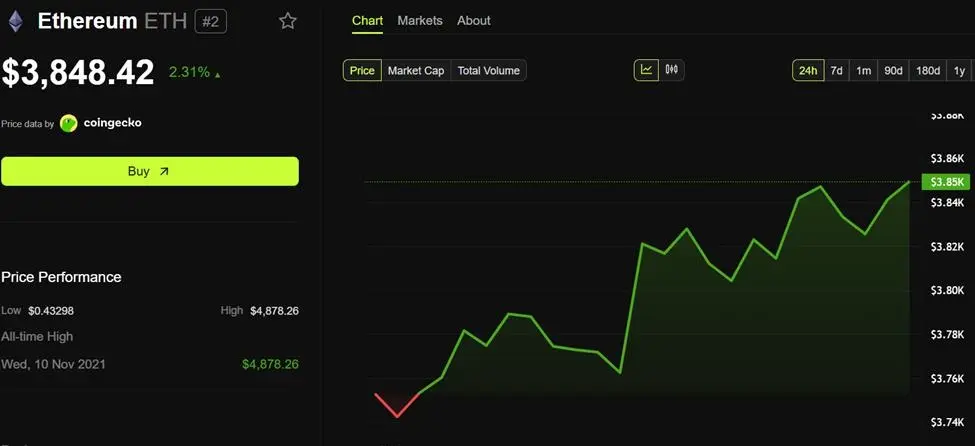
Task: Select the Price chart mode
Action: 362,70
